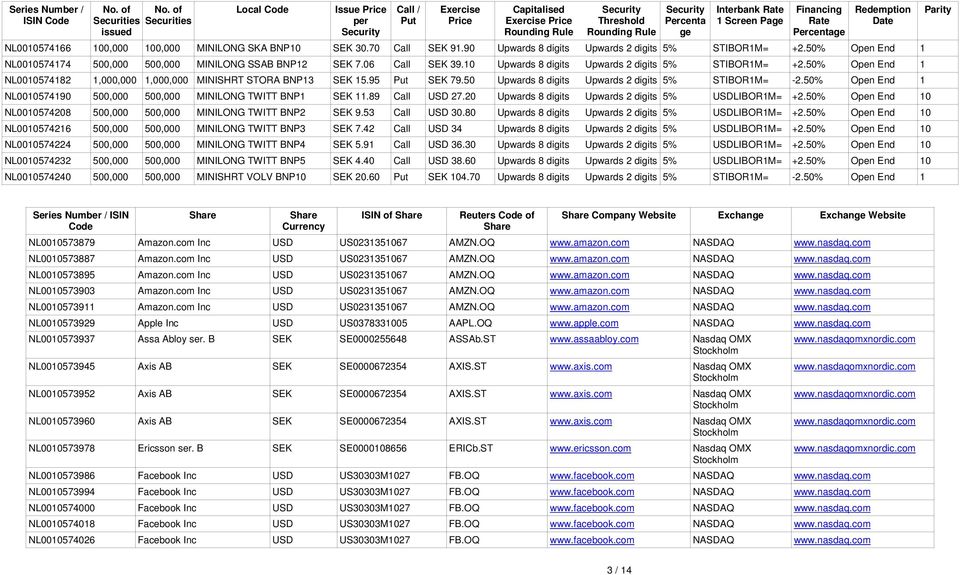Select ISIN code NL0010574174

point(37,64)
